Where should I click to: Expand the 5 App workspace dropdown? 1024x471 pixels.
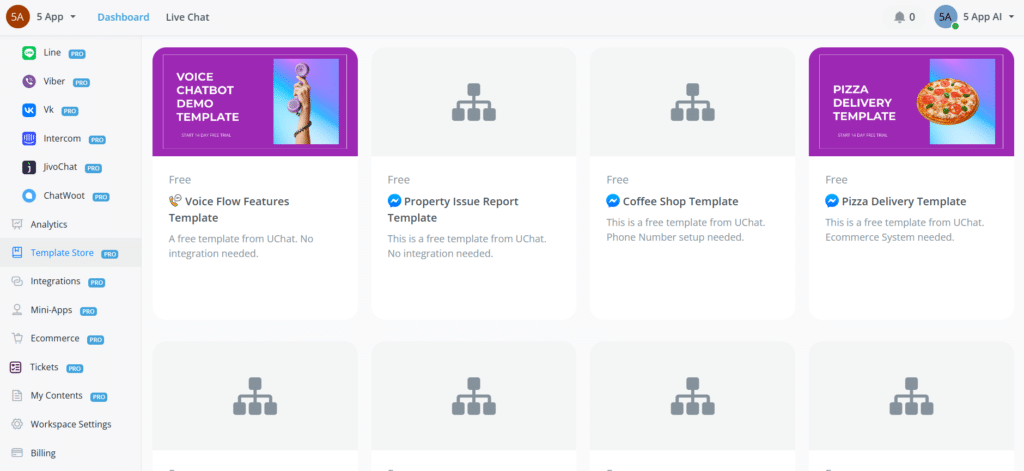(x=56, y=17)
